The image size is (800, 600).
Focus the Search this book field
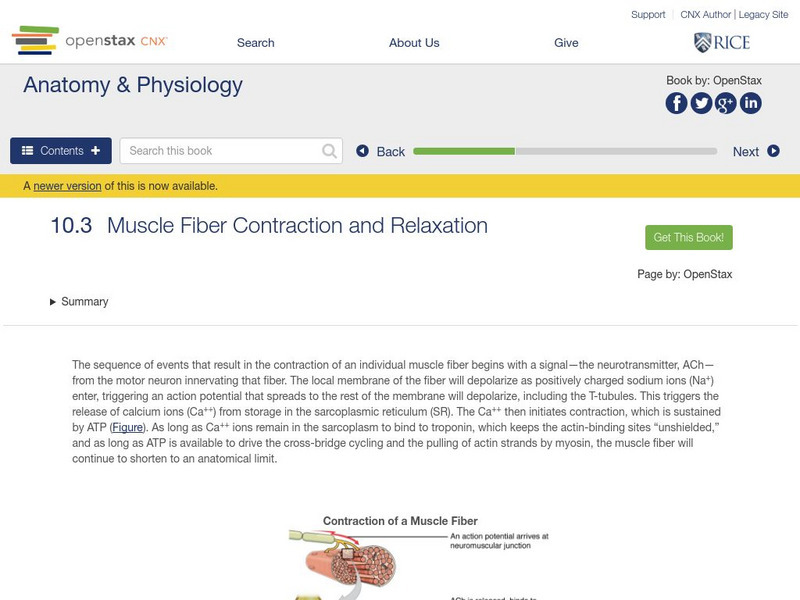pyautogui.click(x=222, y=151)
